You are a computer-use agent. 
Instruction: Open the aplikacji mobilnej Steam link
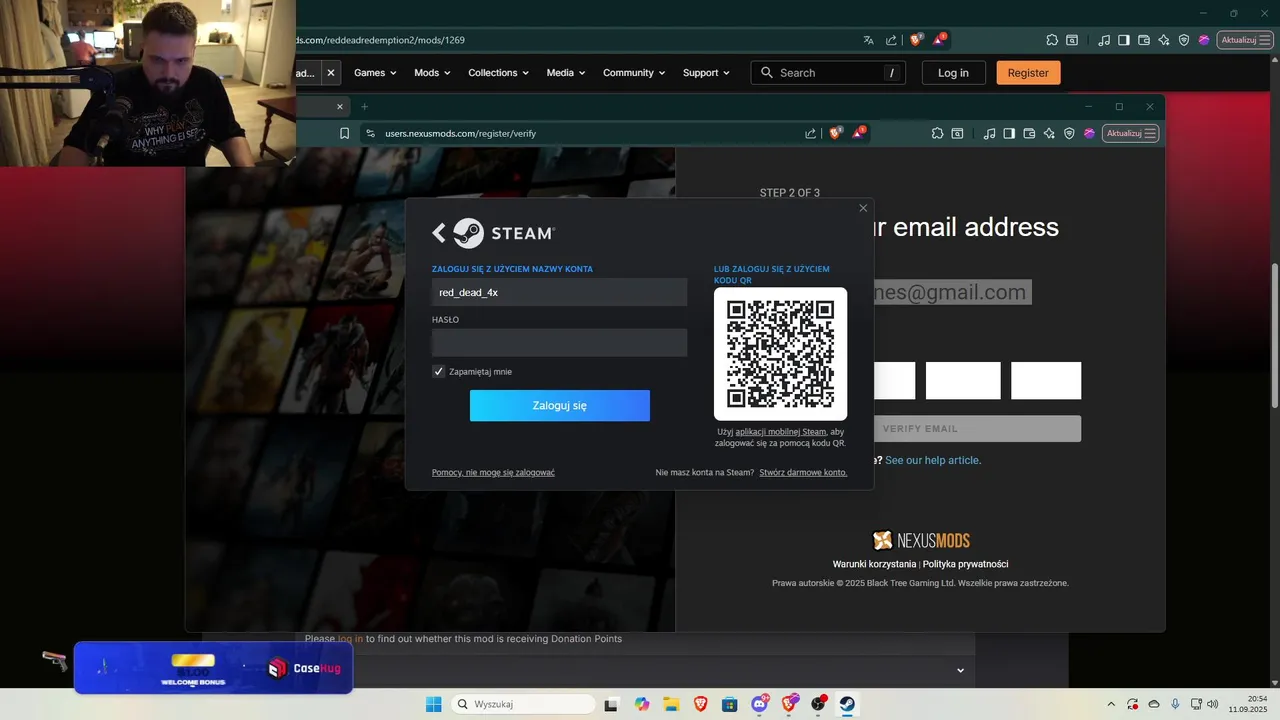781,432
